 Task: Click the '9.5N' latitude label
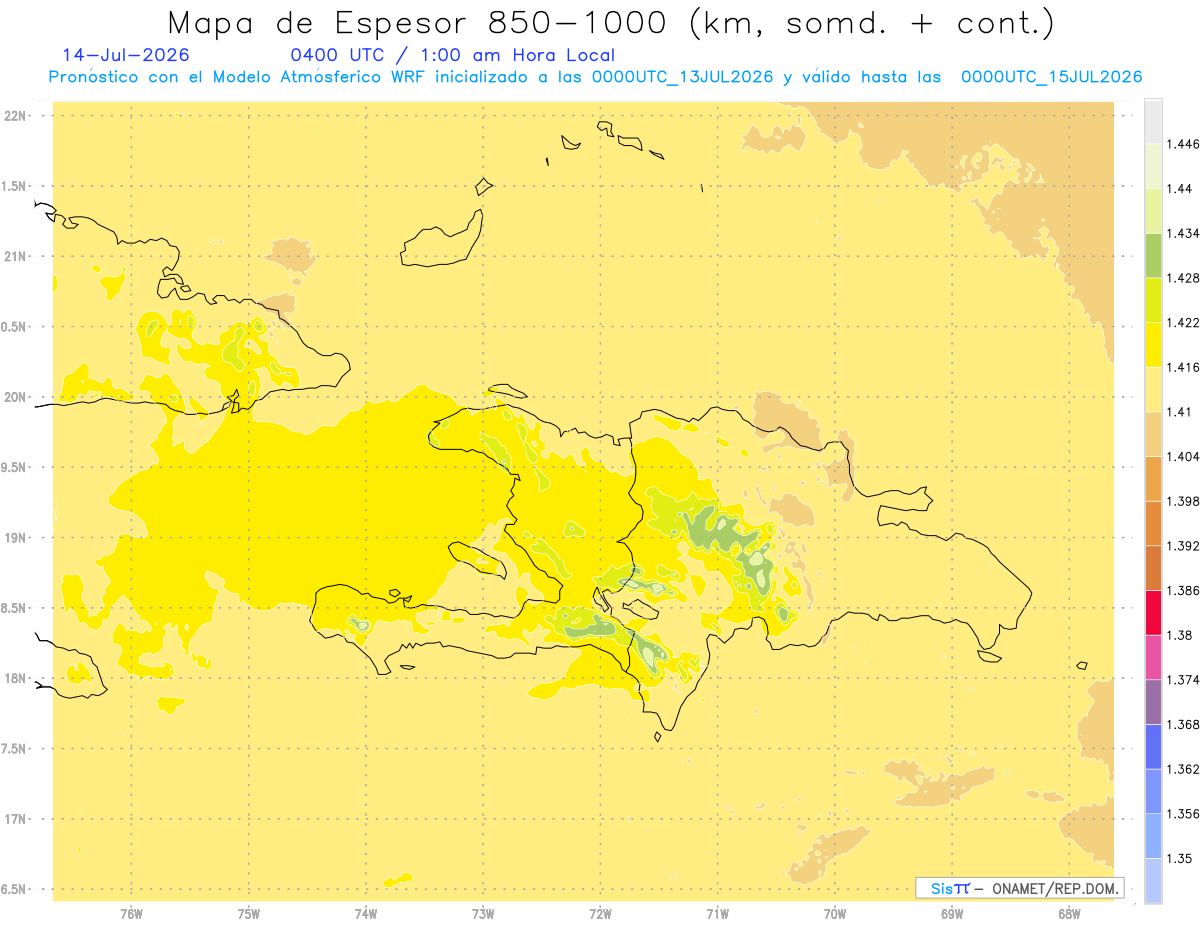15,468
